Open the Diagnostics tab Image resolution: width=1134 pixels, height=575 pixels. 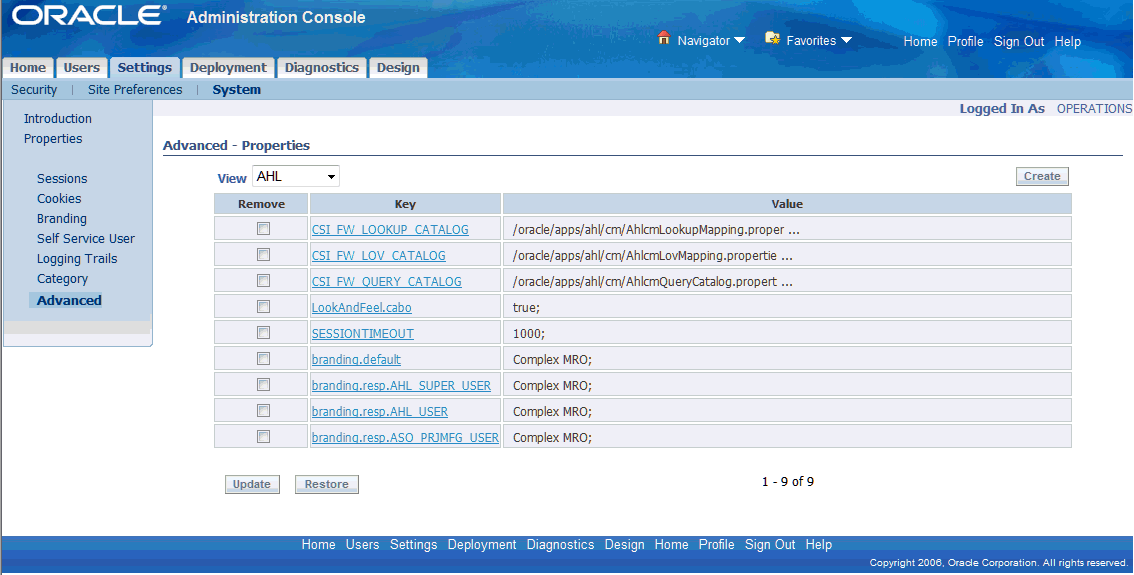tap(322, 67)
